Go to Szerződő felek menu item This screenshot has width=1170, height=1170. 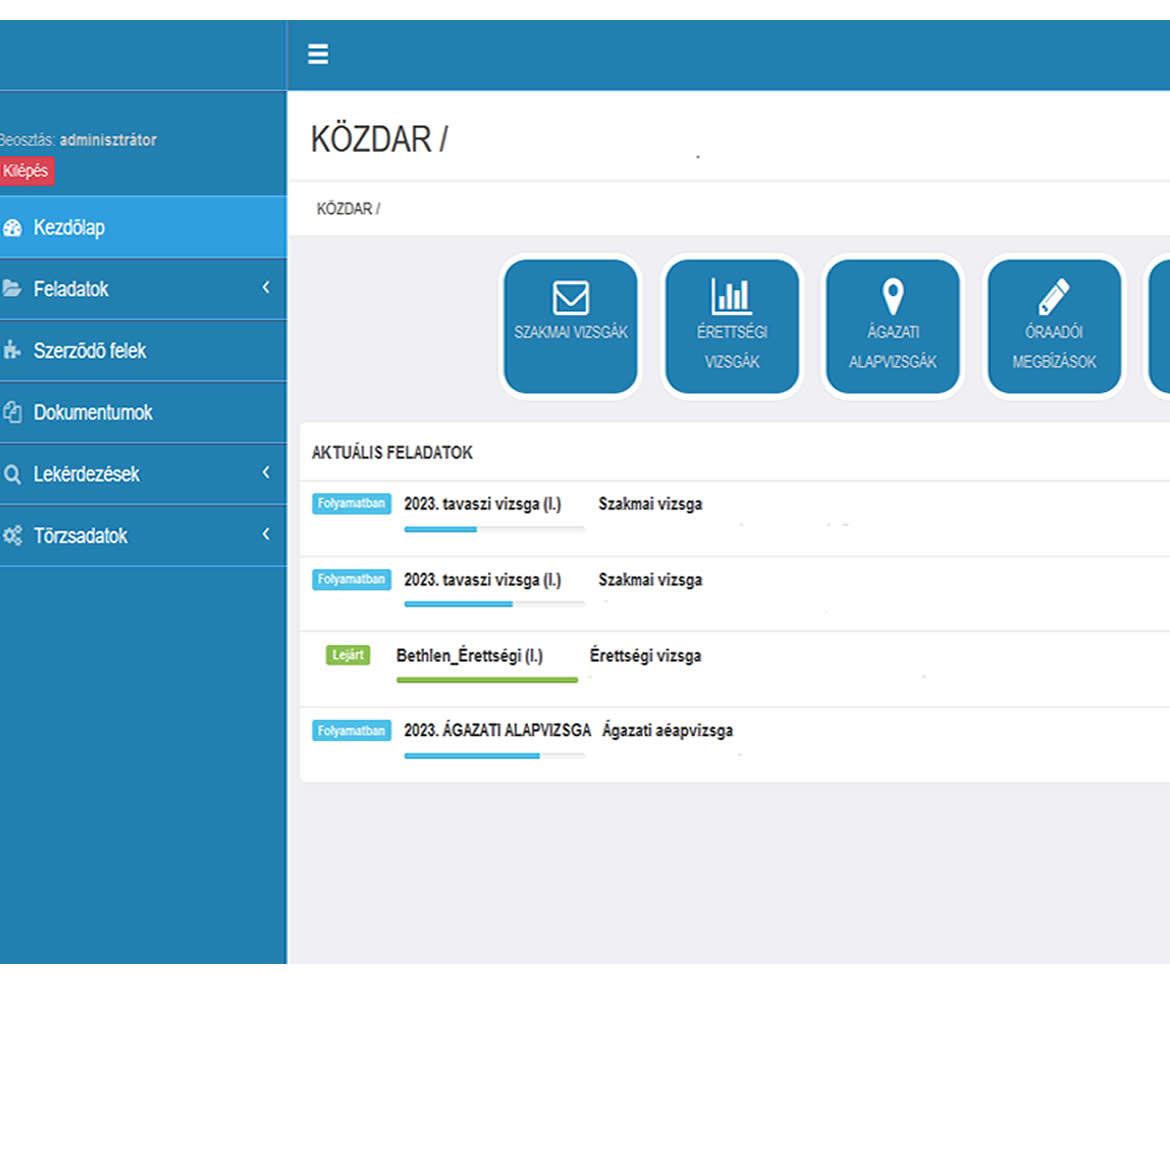[90, 351]
